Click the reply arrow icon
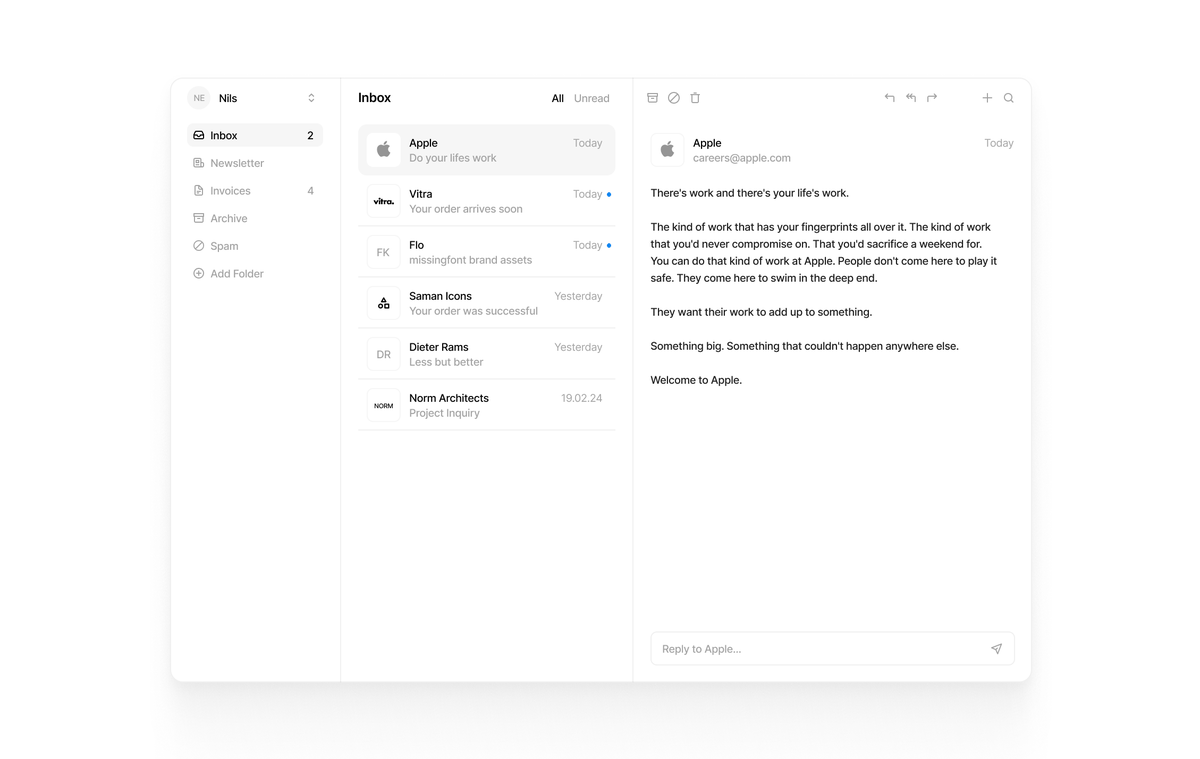The width and height of the screenshot is (1200, 759). pos(889,98)
